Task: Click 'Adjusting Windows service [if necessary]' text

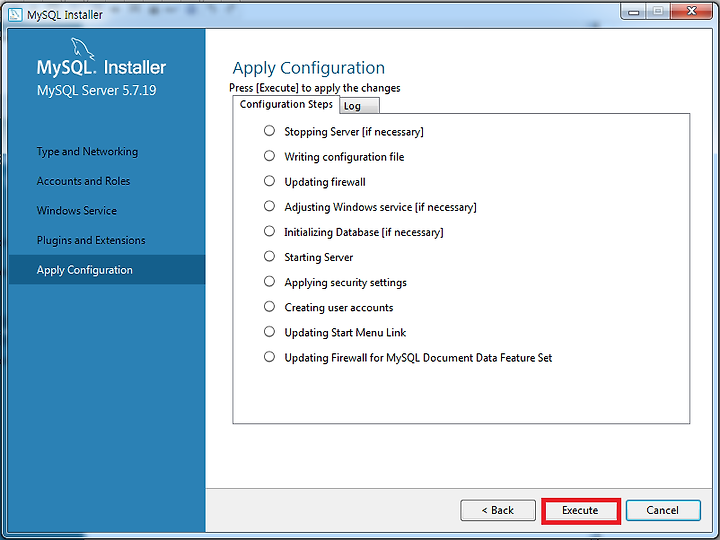Action: coord(380,207)
